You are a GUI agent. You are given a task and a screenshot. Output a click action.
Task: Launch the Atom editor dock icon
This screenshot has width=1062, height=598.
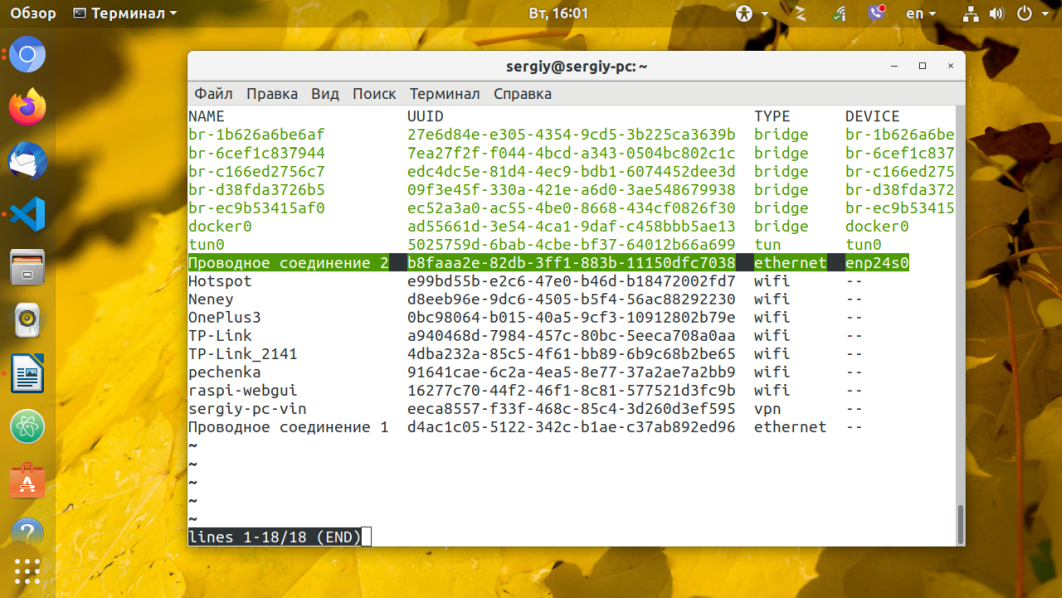click(27, 427)
